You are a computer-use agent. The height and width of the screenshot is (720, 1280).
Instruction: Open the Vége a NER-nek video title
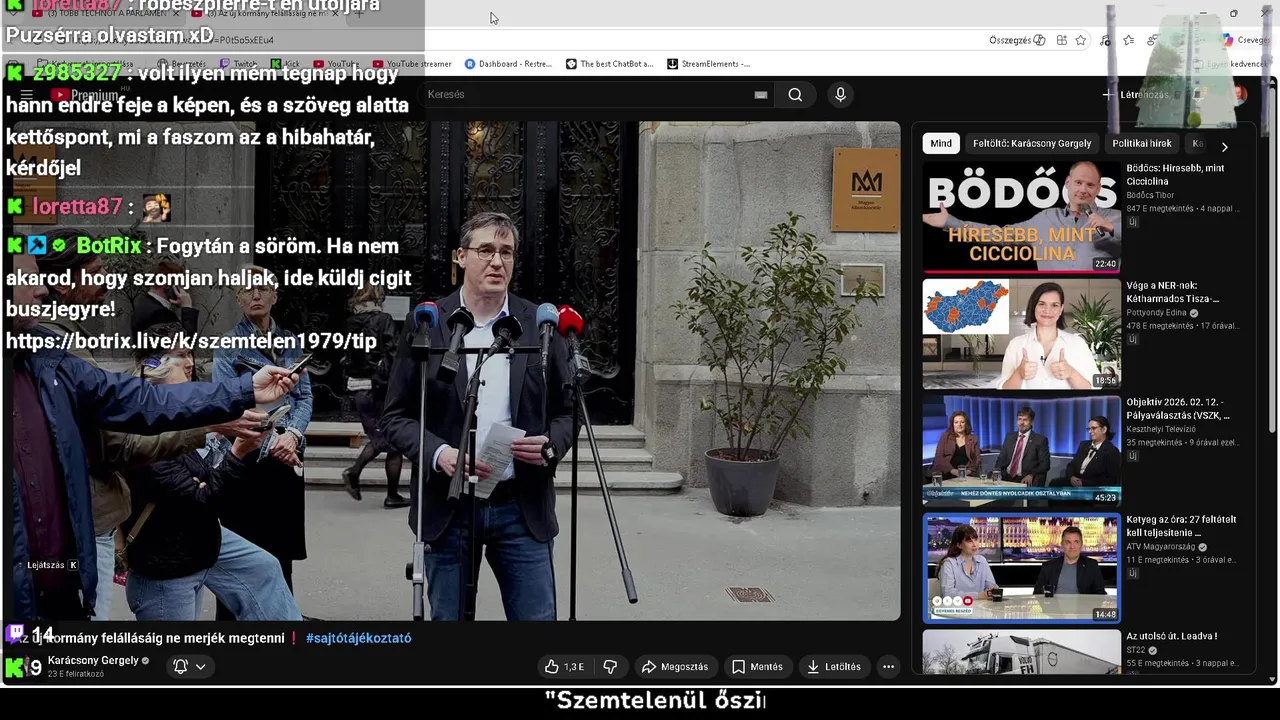[1172, 292]
